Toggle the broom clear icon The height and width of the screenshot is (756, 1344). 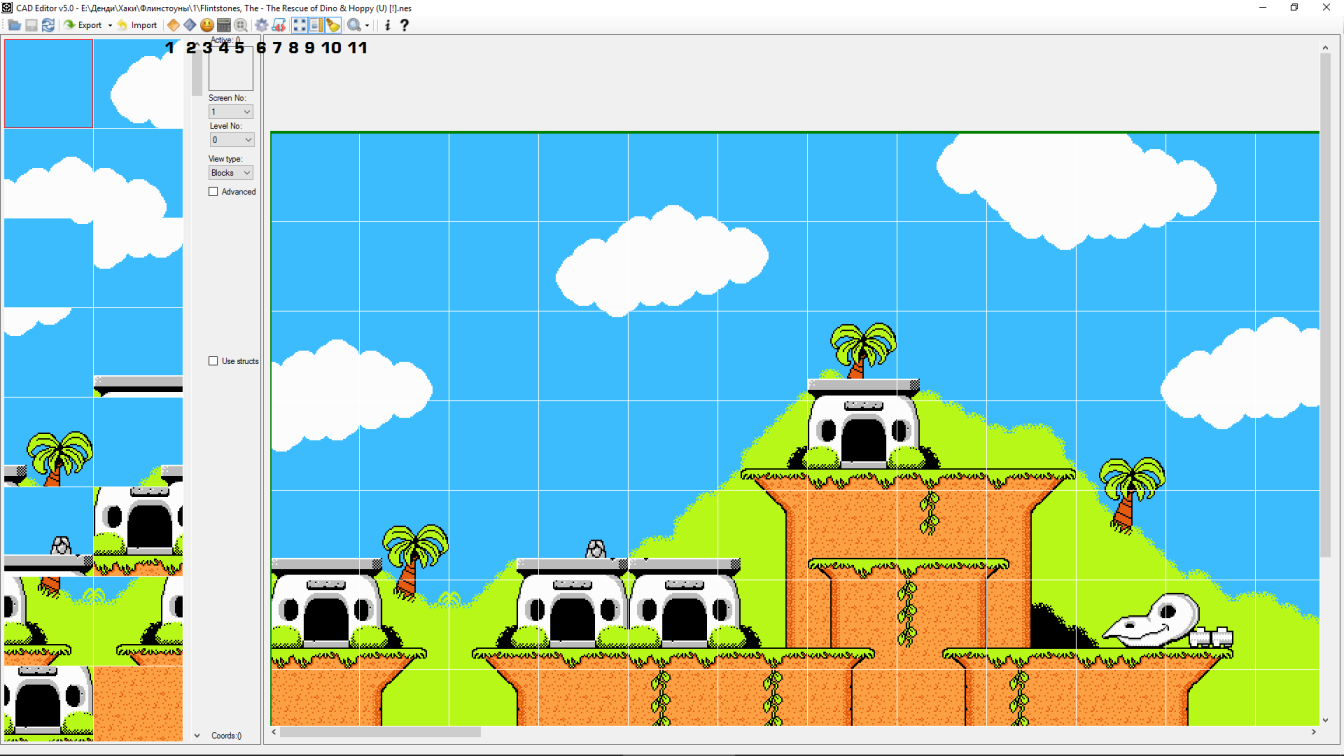click(x=333, y=25)
